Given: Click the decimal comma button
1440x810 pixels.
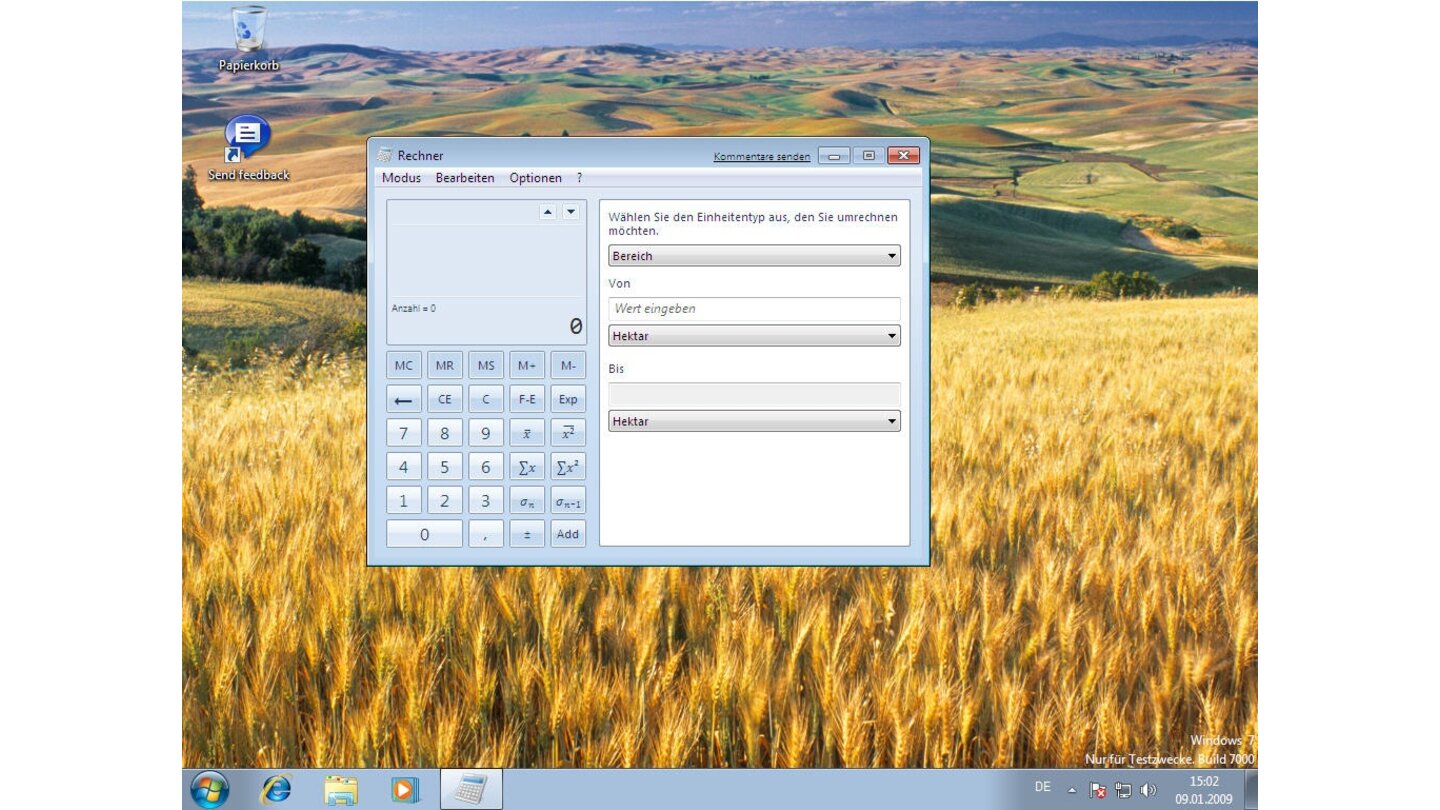Looking at the screenshot, I should 485,534.
